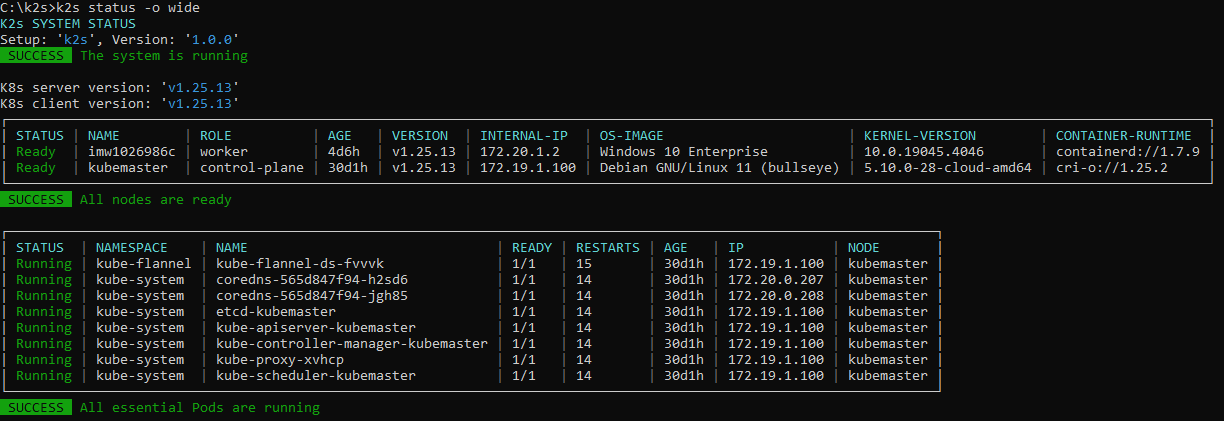Click the coredns-565d847f94-h2sd6 pod name
The image size is (1224, 421).
(312, 280)
